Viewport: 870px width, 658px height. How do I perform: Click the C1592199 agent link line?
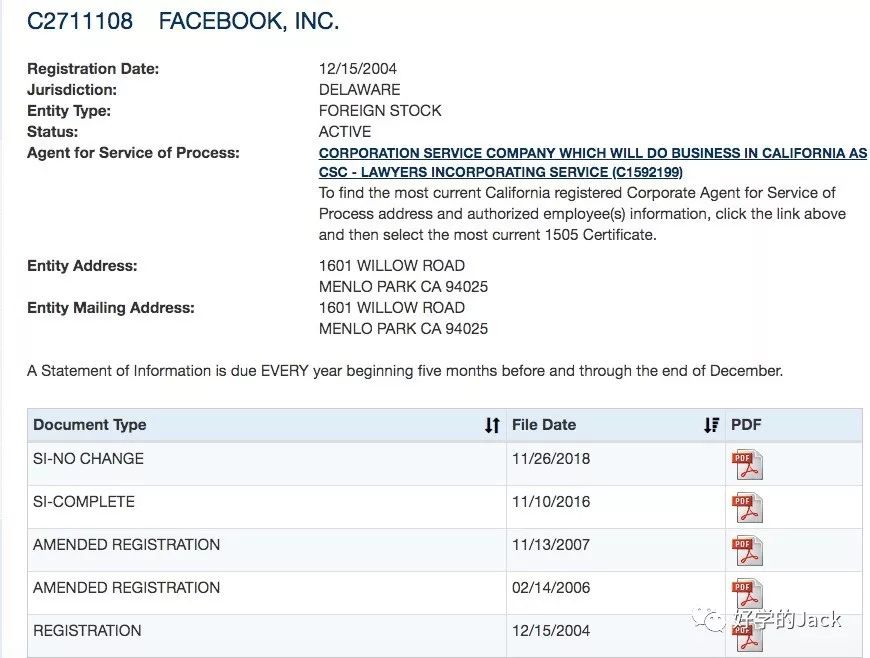(x=500, y=172)
